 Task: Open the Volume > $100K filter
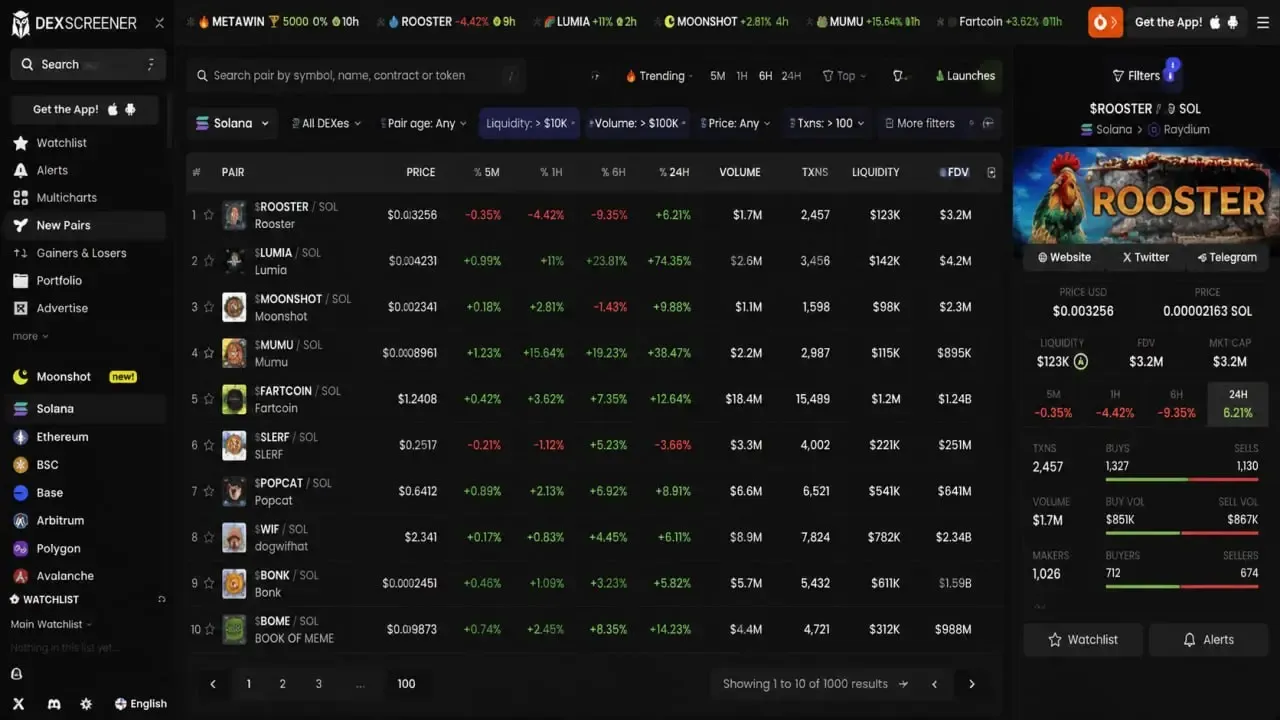point(638,123)
